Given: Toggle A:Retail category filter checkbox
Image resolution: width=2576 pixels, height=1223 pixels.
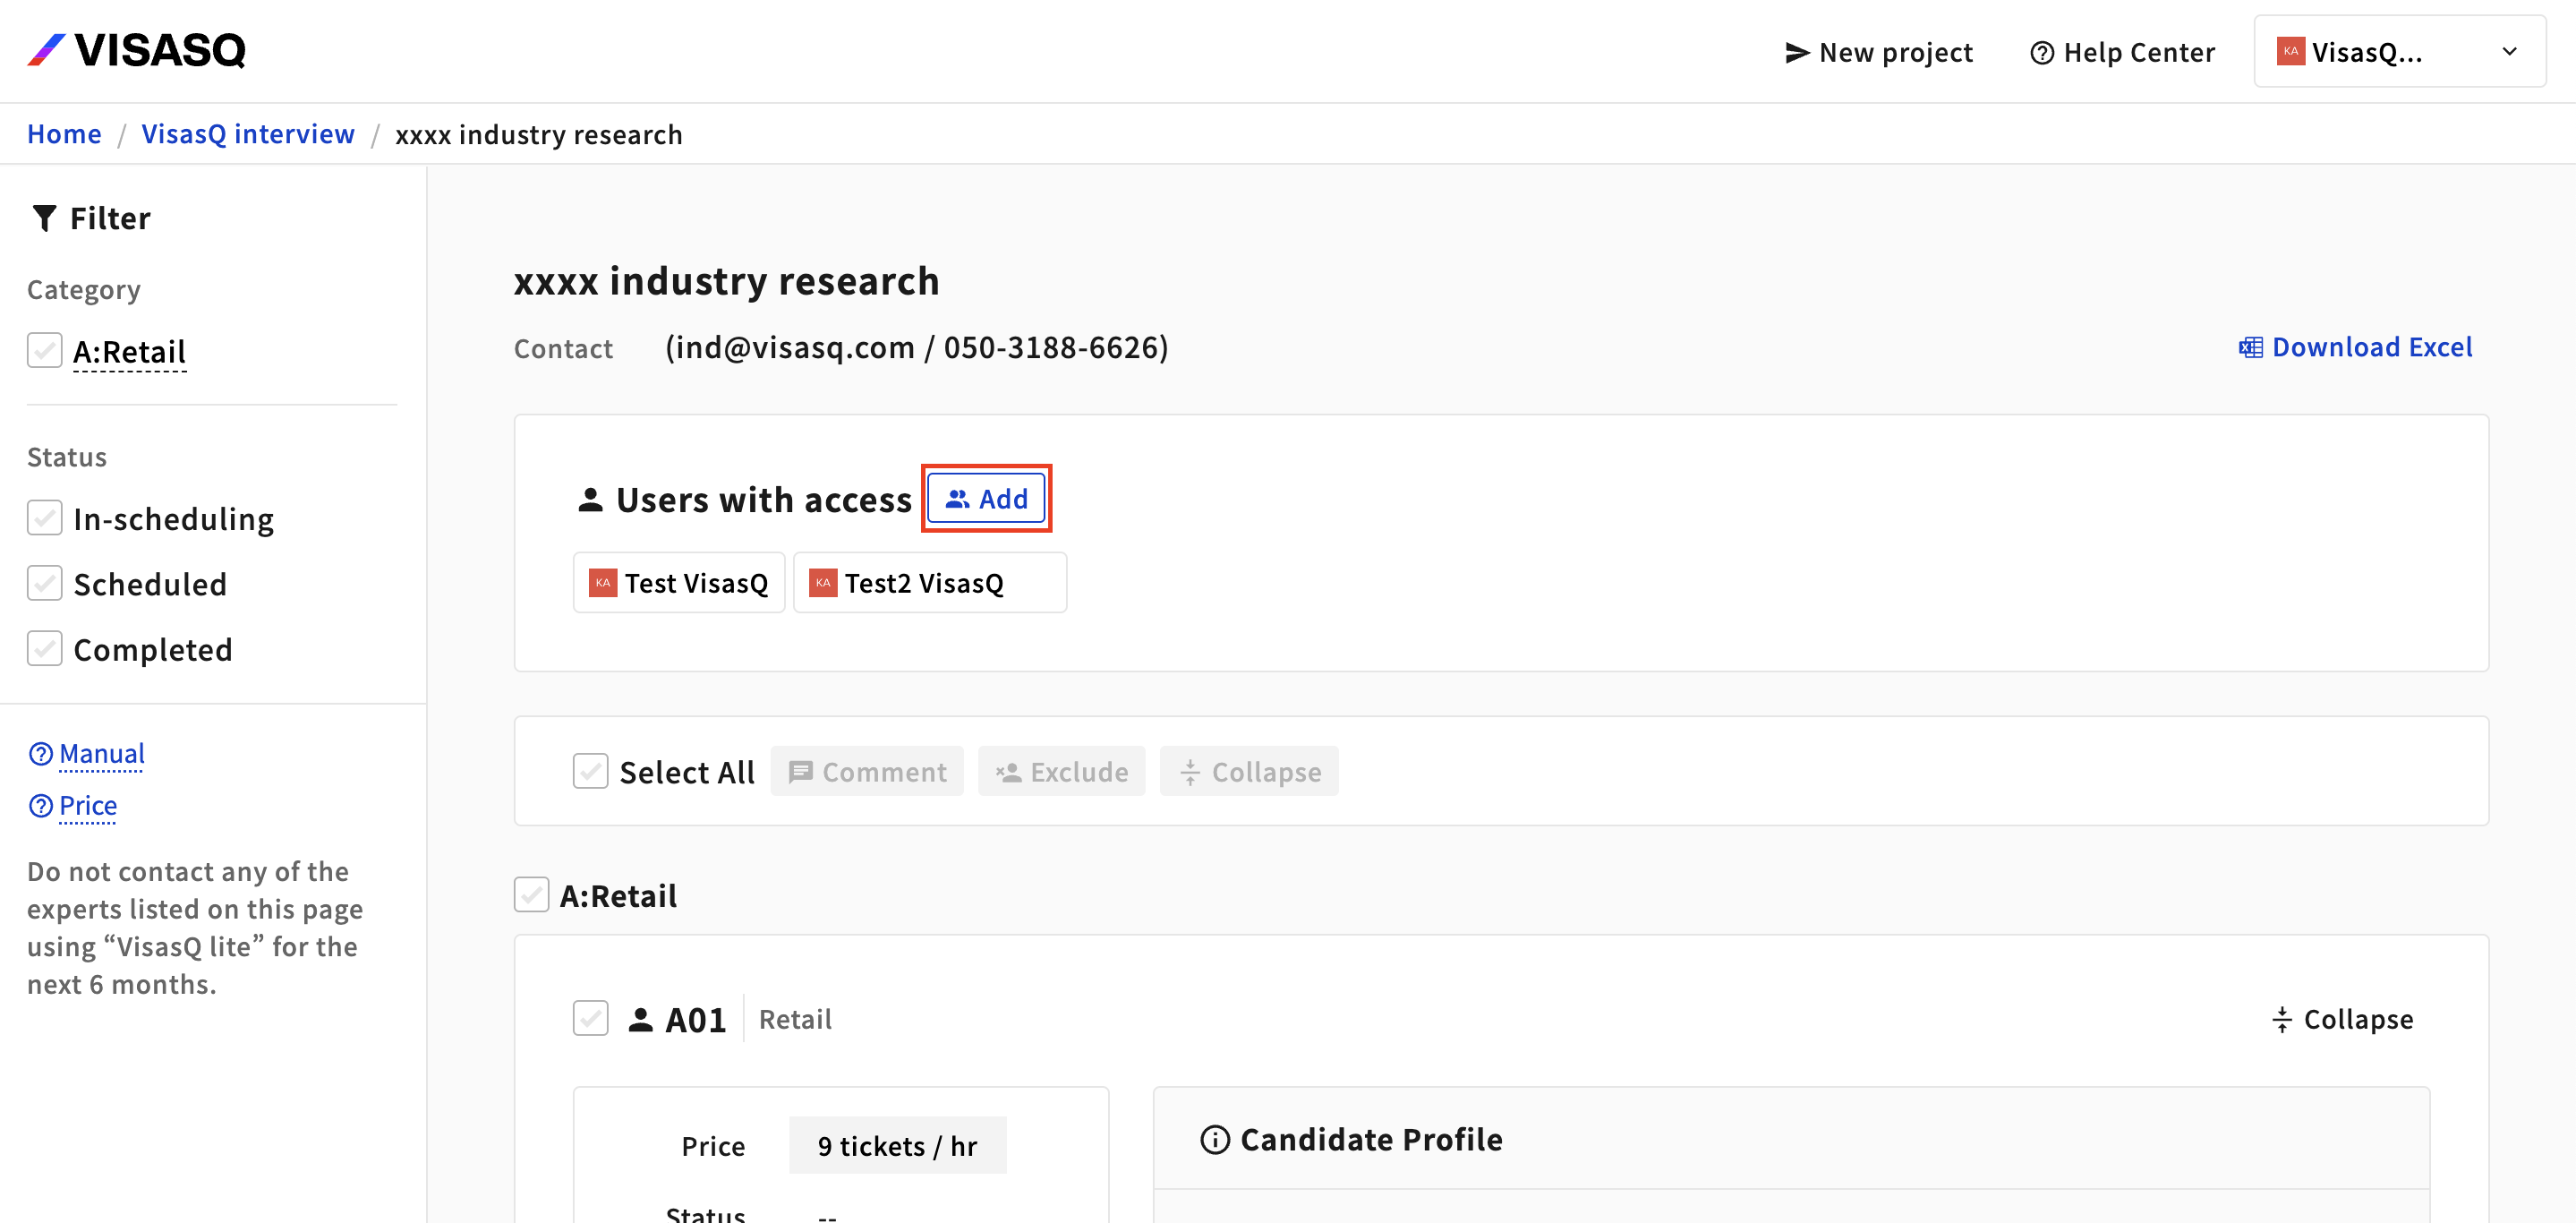Looking at the screenshot, I should (x=44, y=351).
